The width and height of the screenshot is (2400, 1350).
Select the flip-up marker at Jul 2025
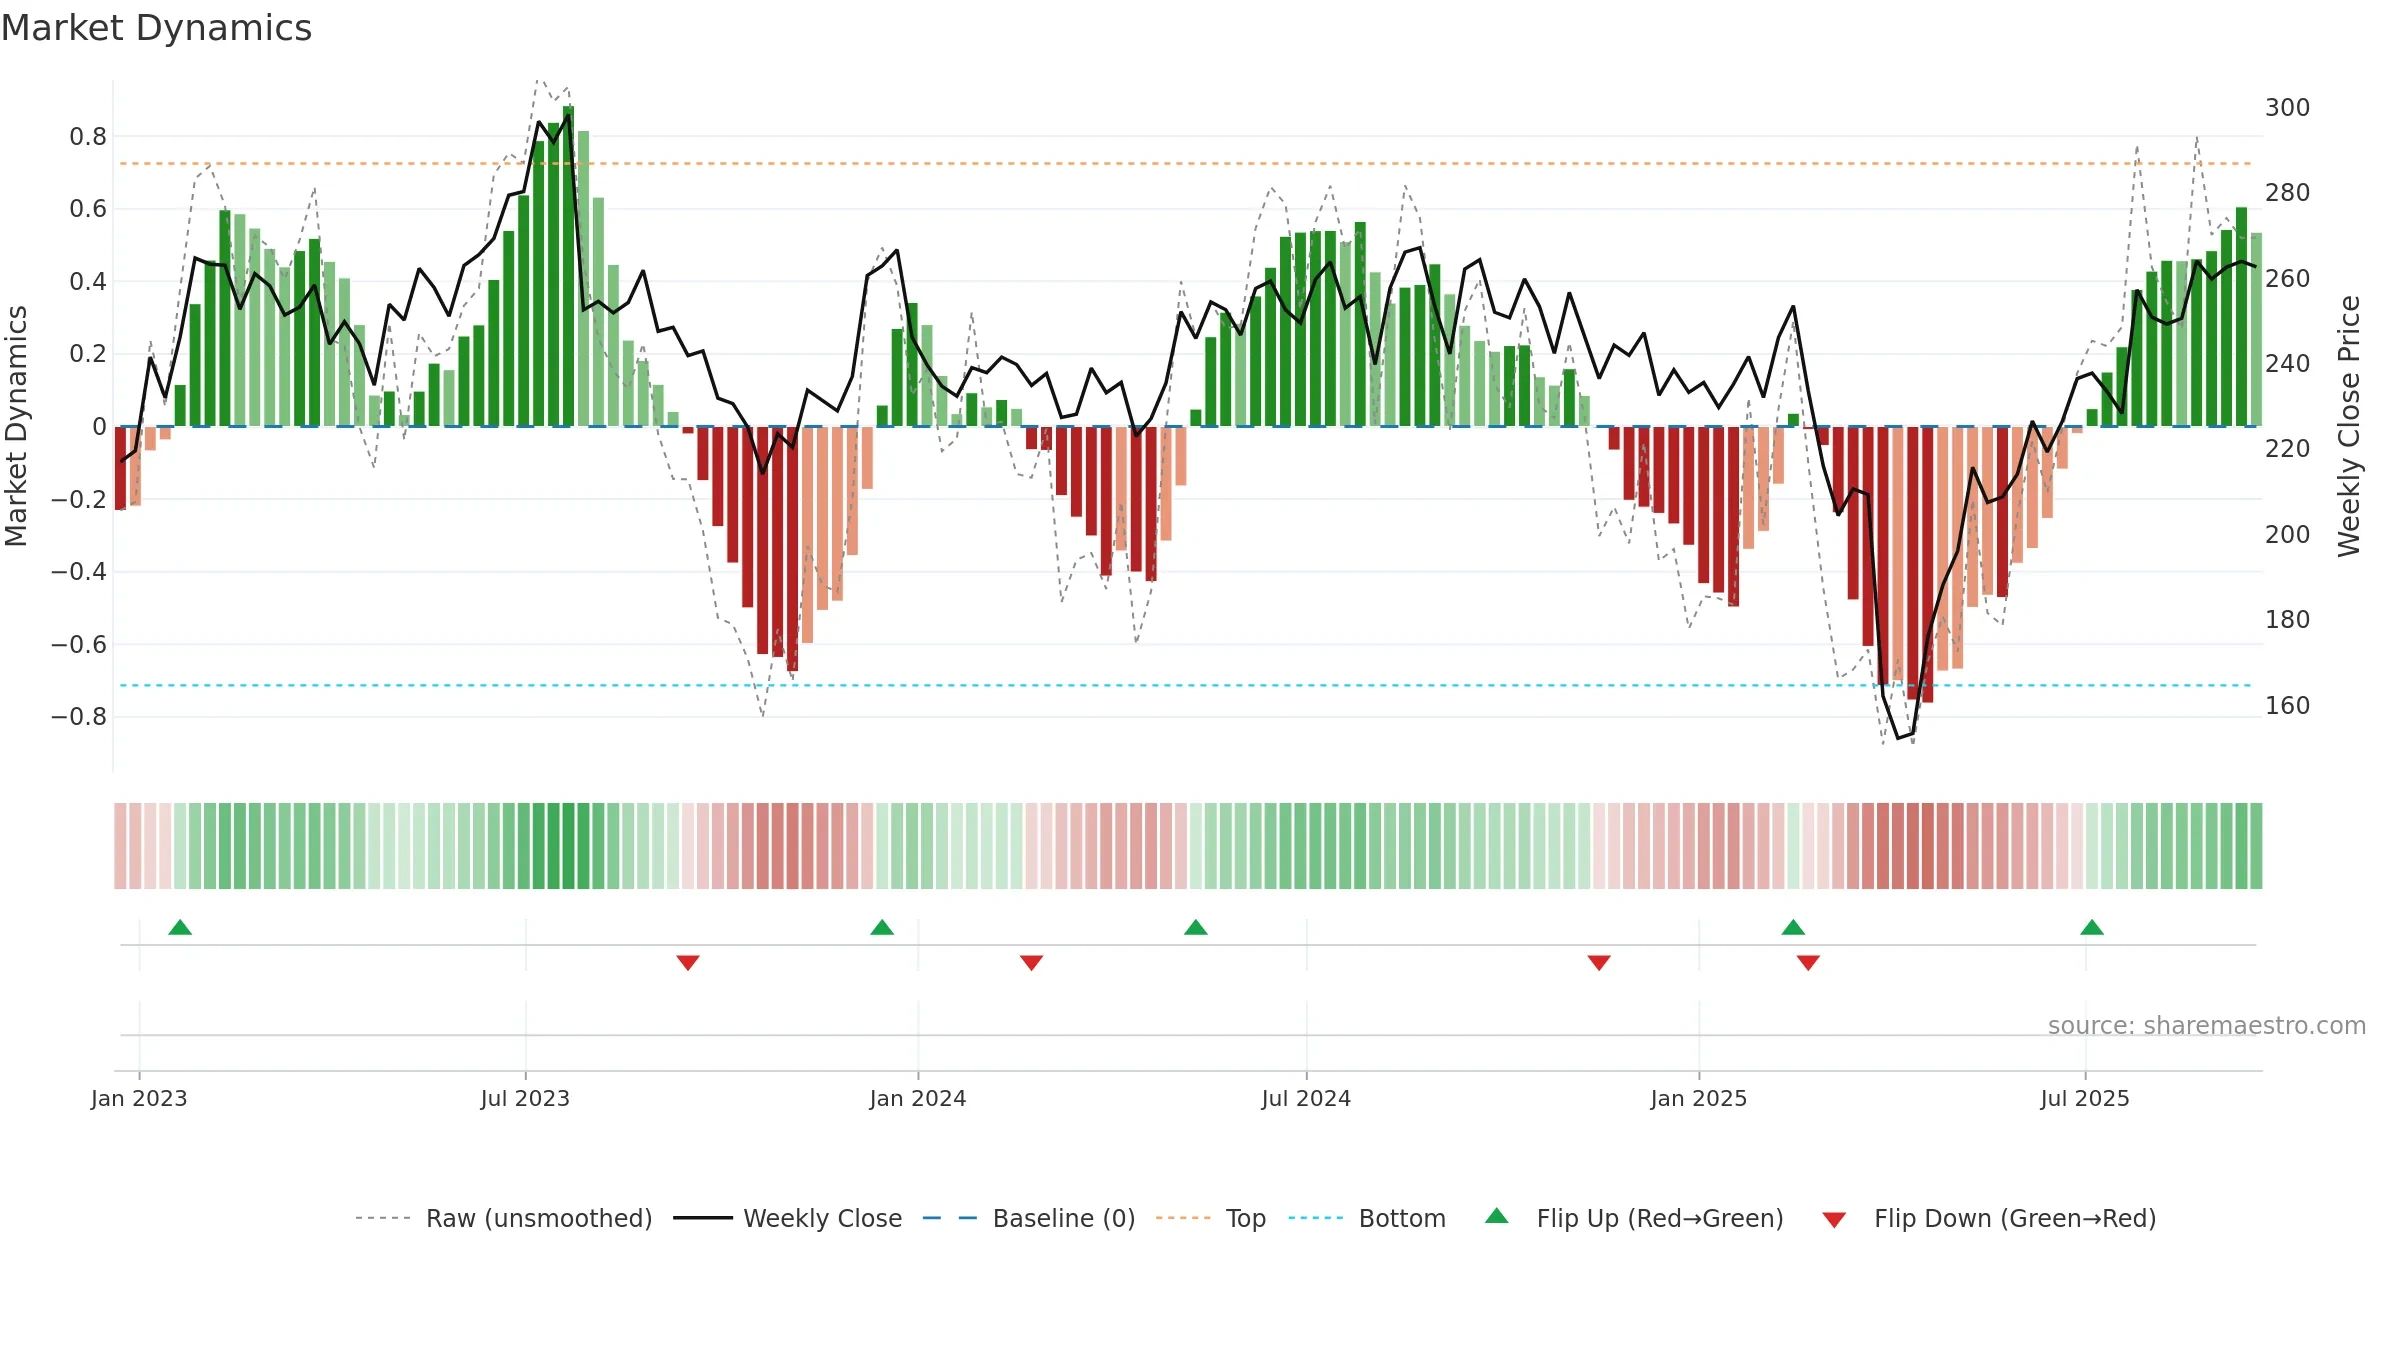pyautogui.click(x=2092, y=927)
